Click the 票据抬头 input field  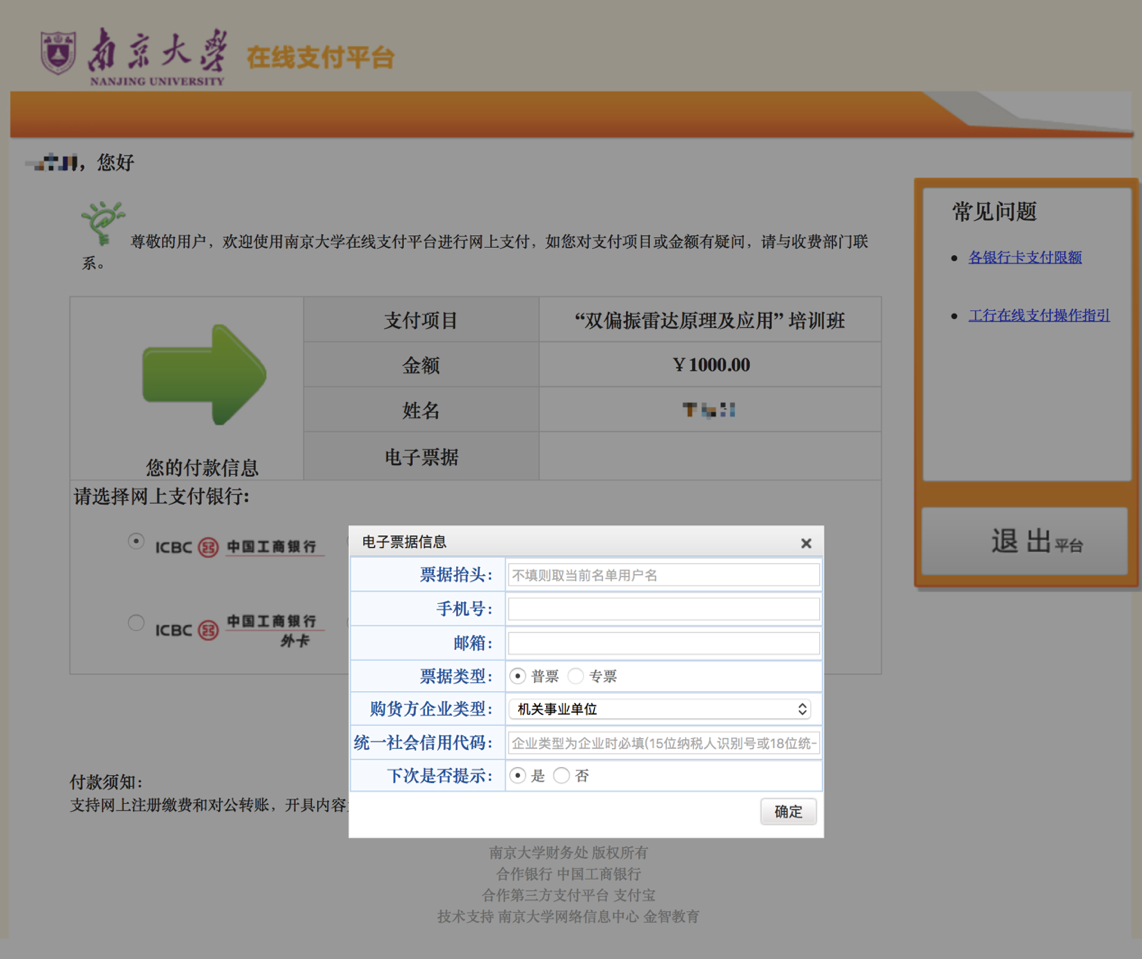[x=664, y=575]
